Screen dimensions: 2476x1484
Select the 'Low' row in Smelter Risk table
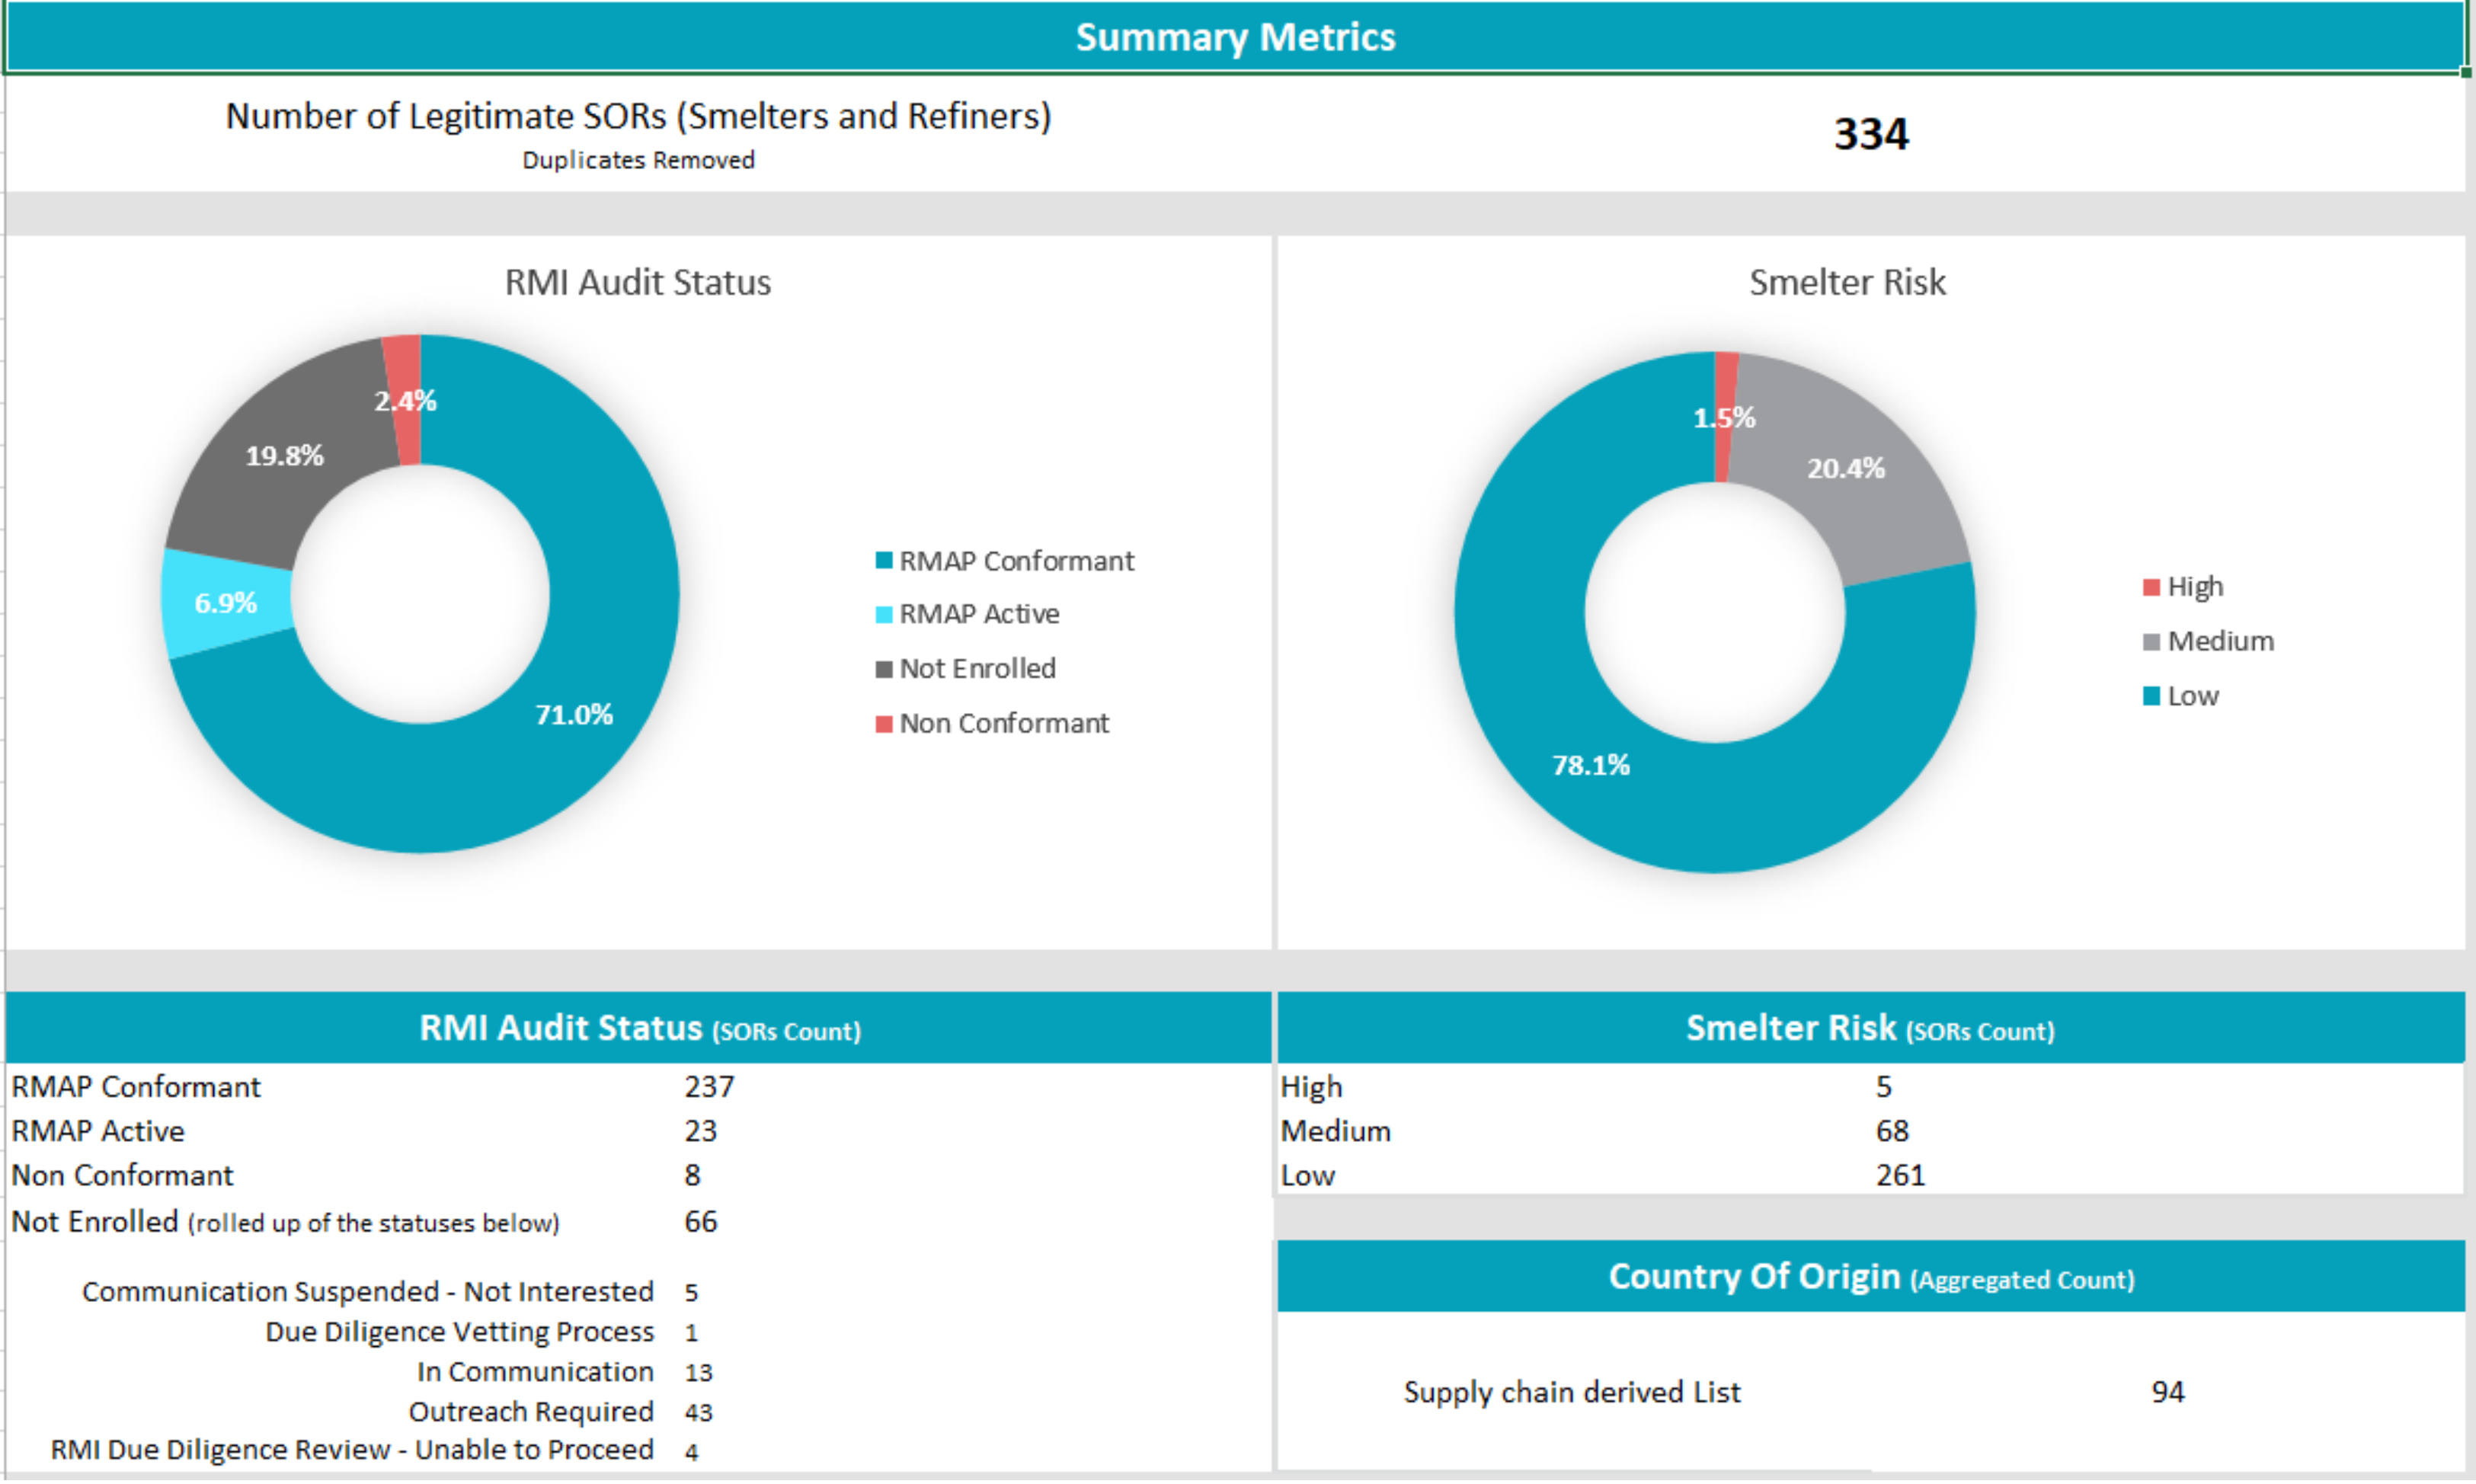(1308, 1176)
